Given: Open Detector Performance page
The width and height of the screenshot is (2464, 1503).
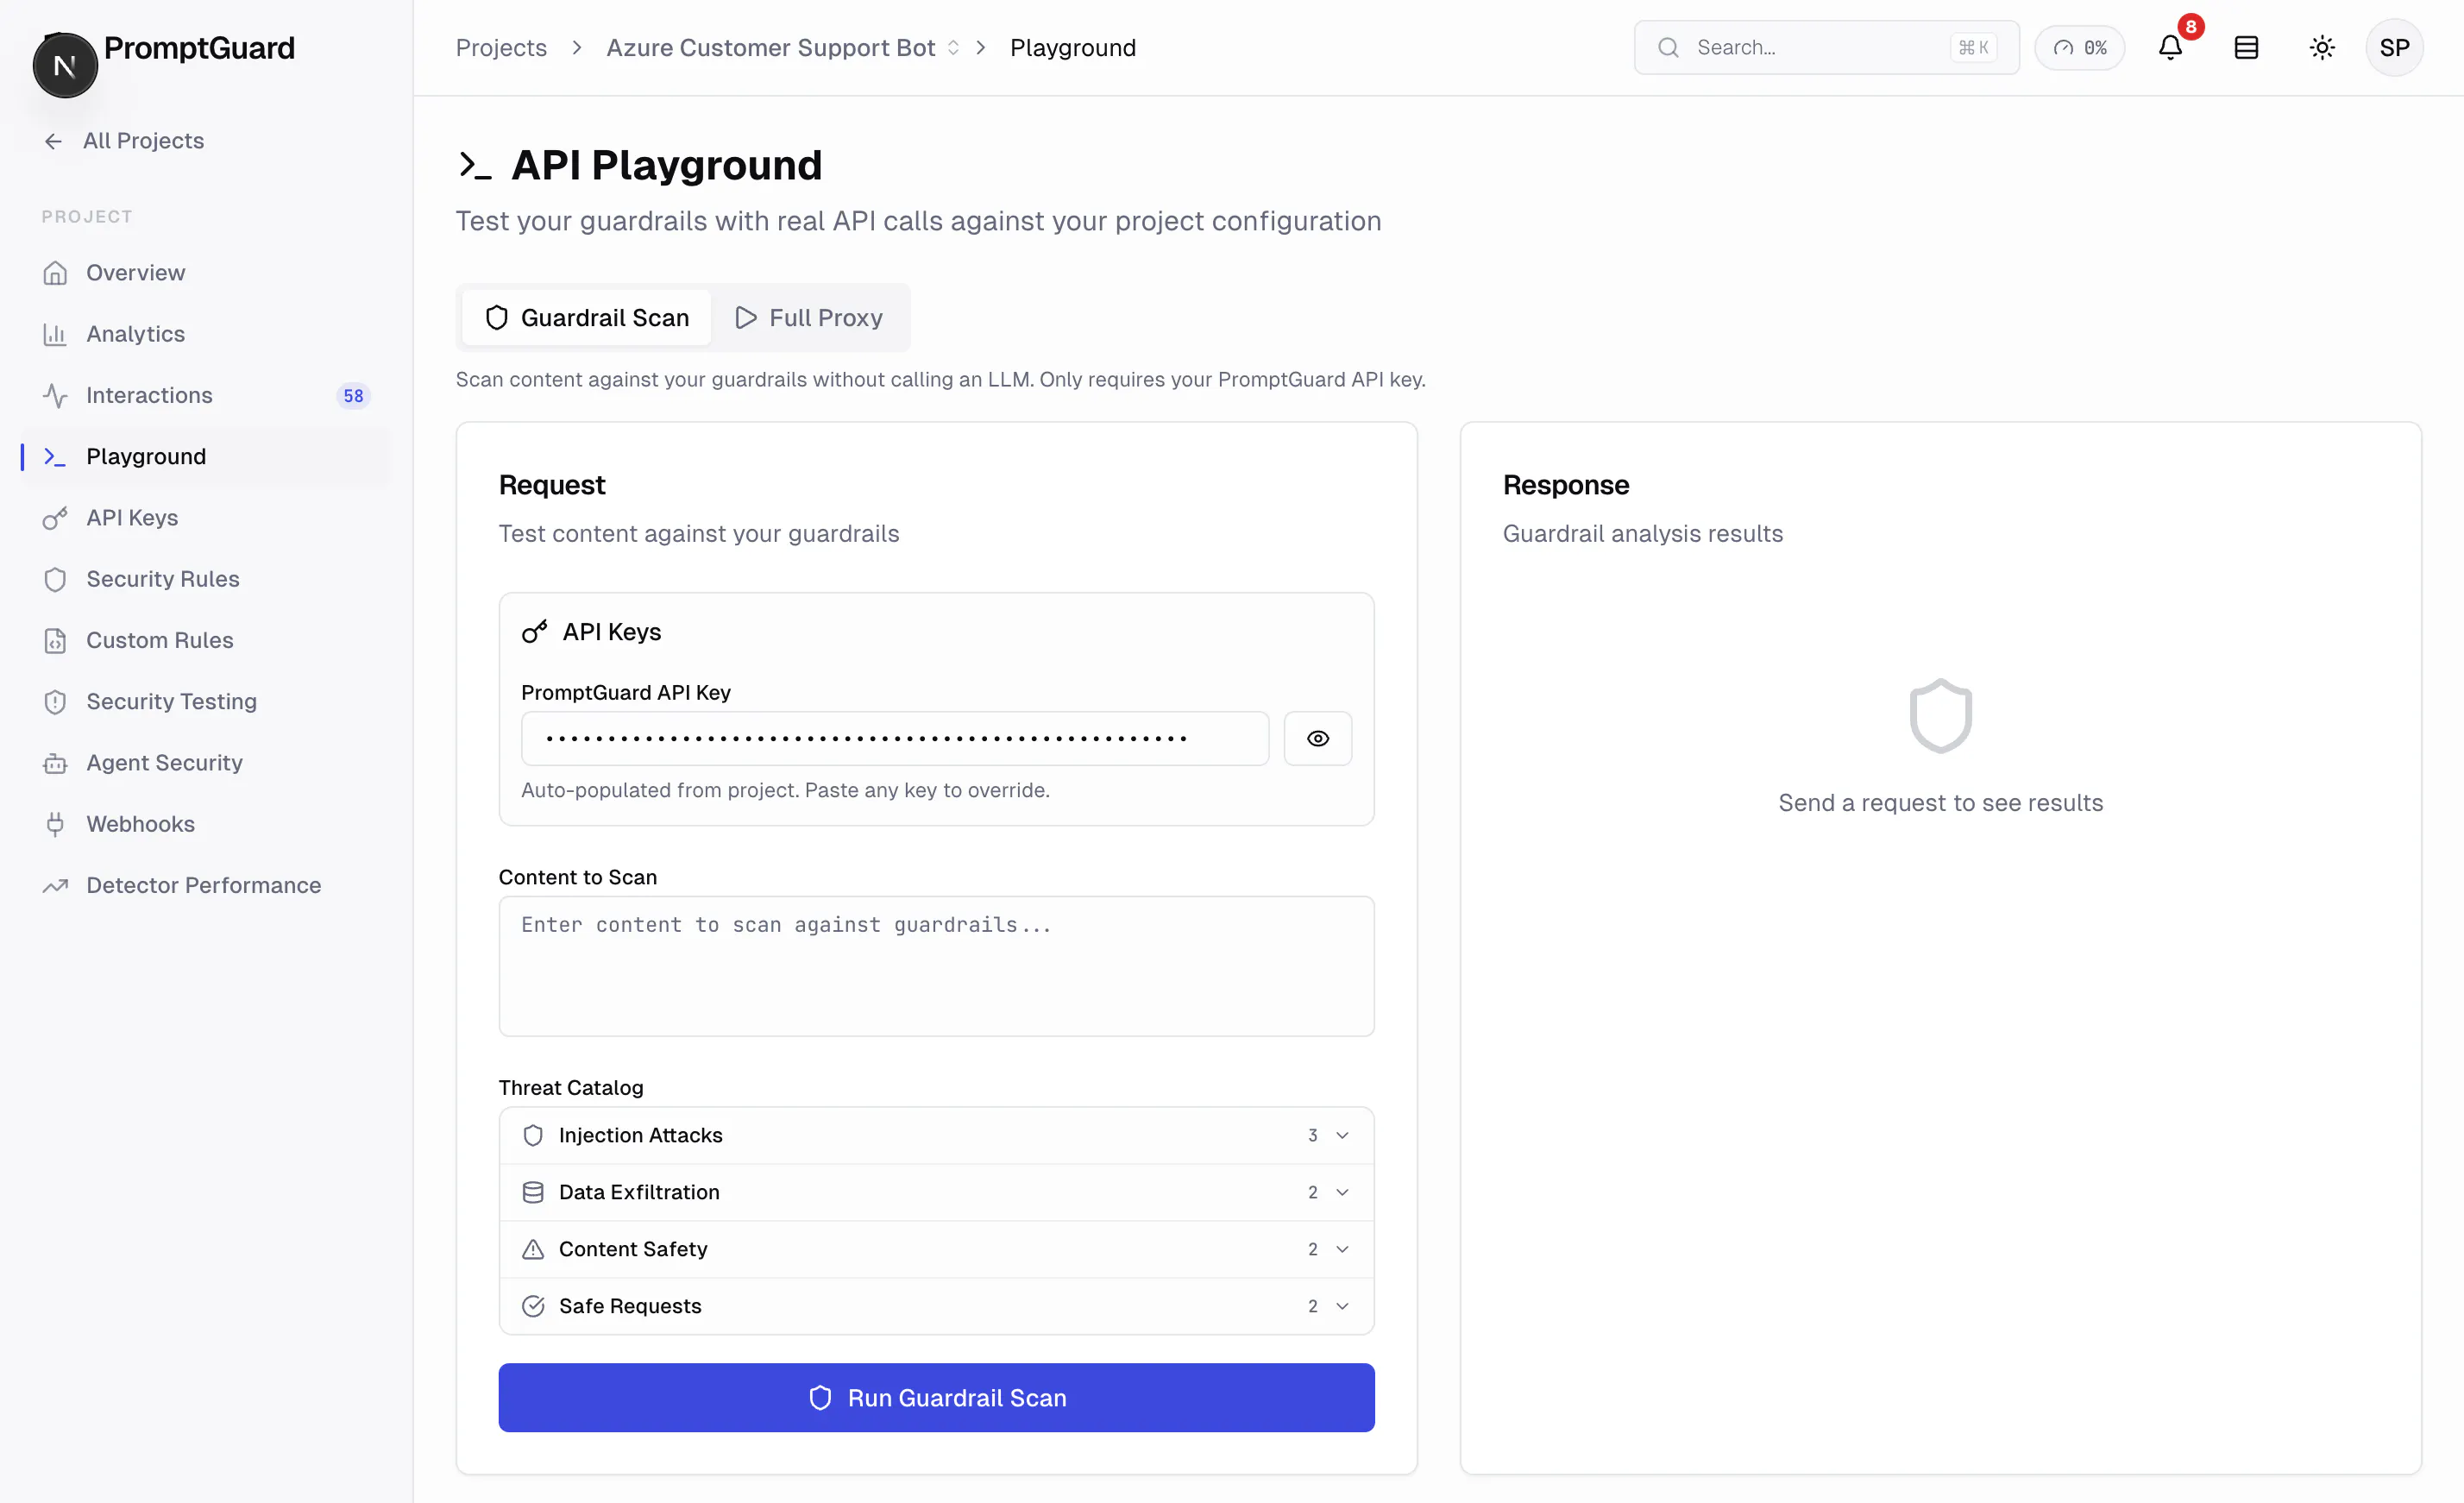Looking at the screenshot, I should [x=205, y=885].
